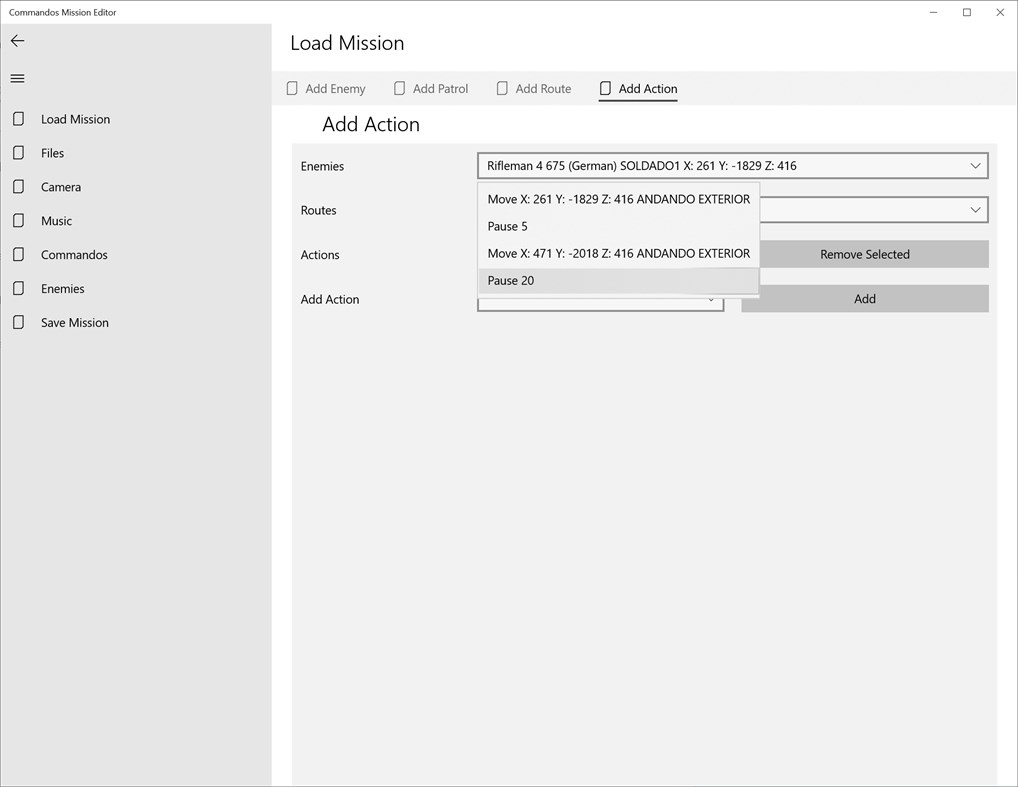This screenshot has width=1018, height=787.
Task: Click the Add Action tab icon
Action: [x=605, y=88]
